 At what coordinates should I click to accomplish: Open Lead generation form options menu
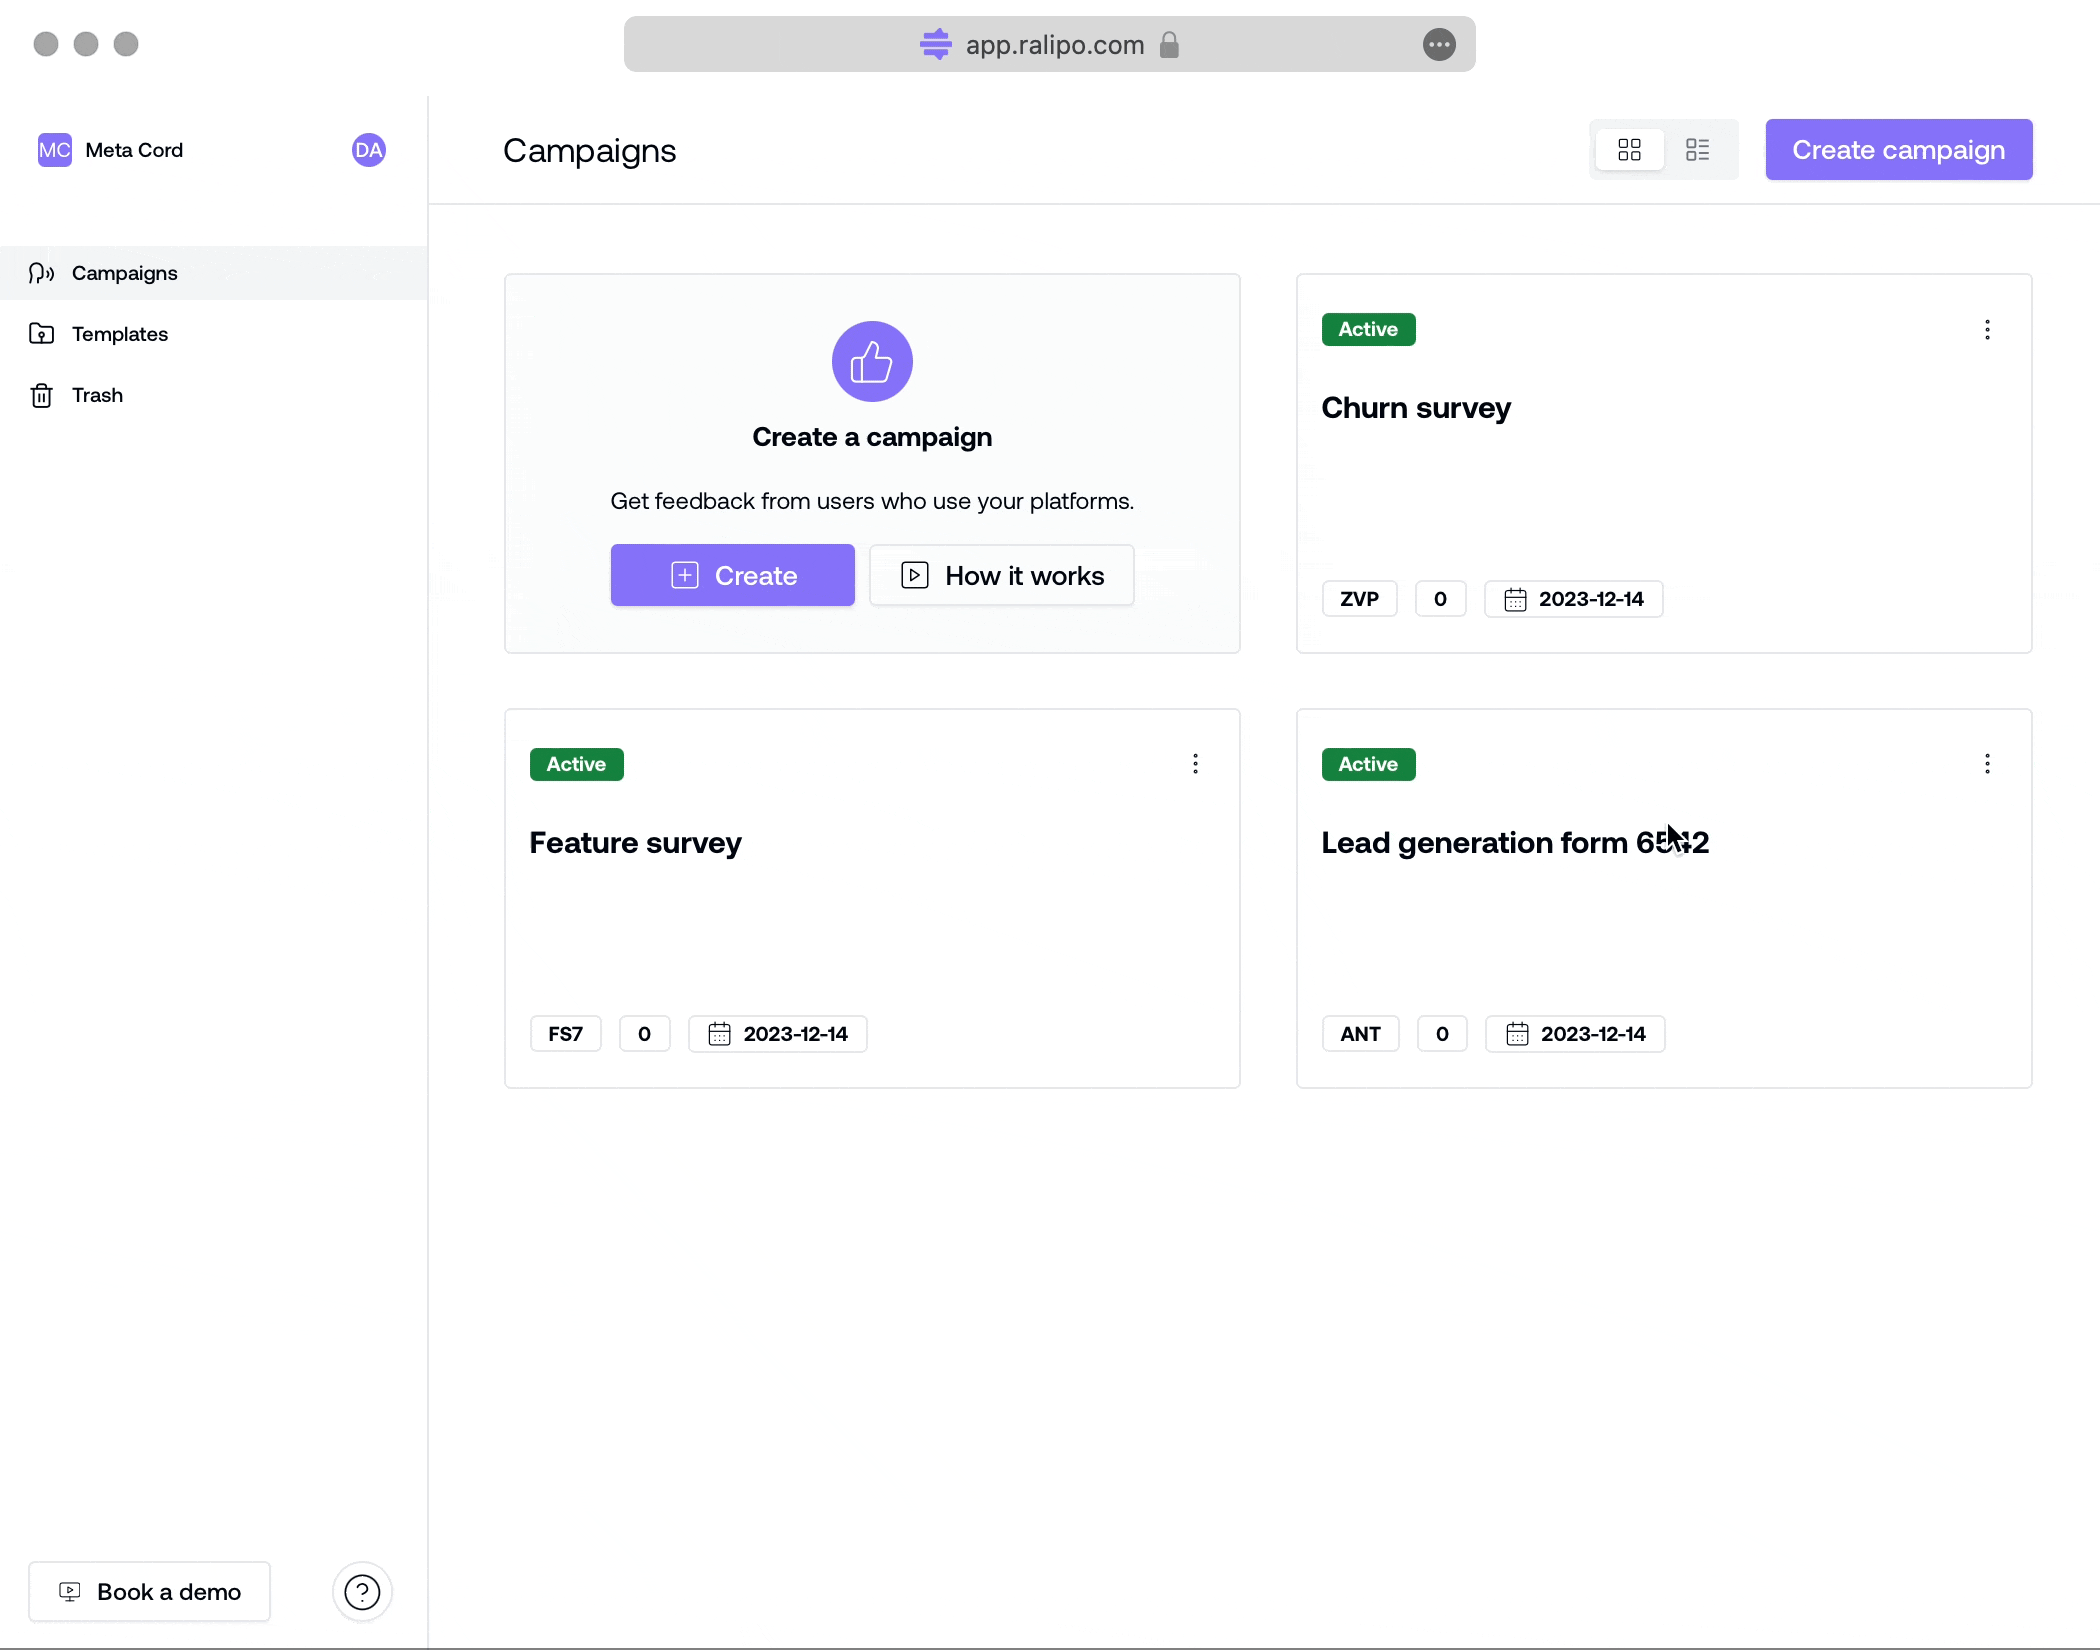click(1987, 764)
